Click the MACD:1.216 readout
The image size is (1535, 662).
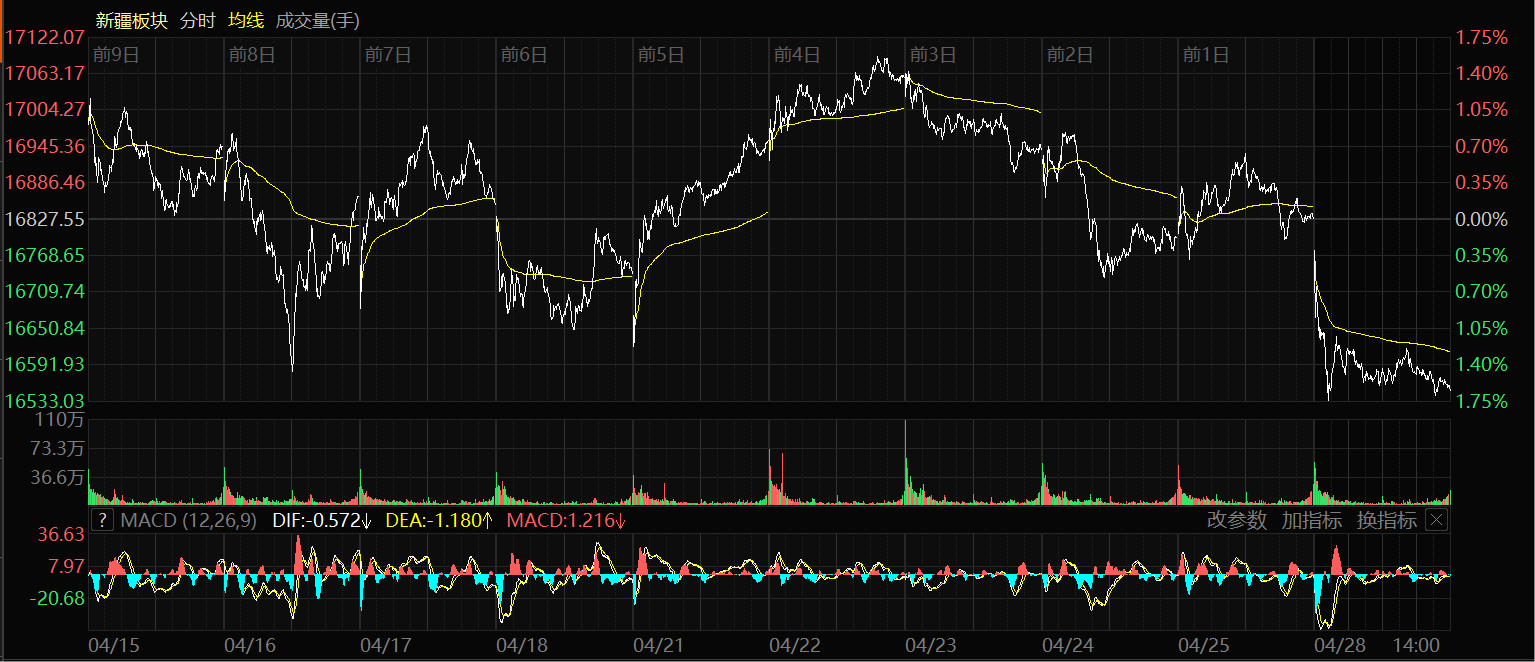pyautogui.click(x=565, y=520)
